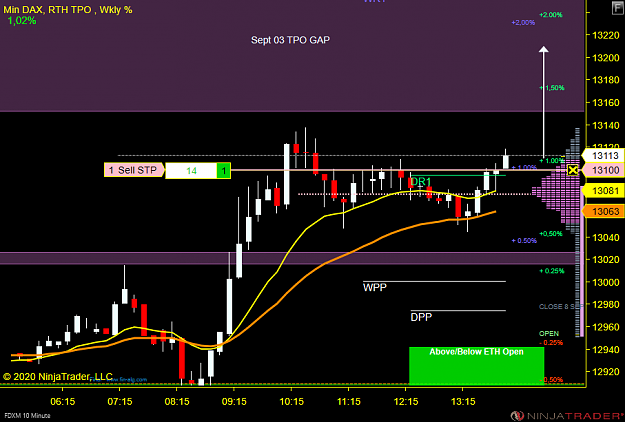Select the 1 Sell STP order flag
Image resolution: width=625 pixels, height=422 pixels.
134,170
